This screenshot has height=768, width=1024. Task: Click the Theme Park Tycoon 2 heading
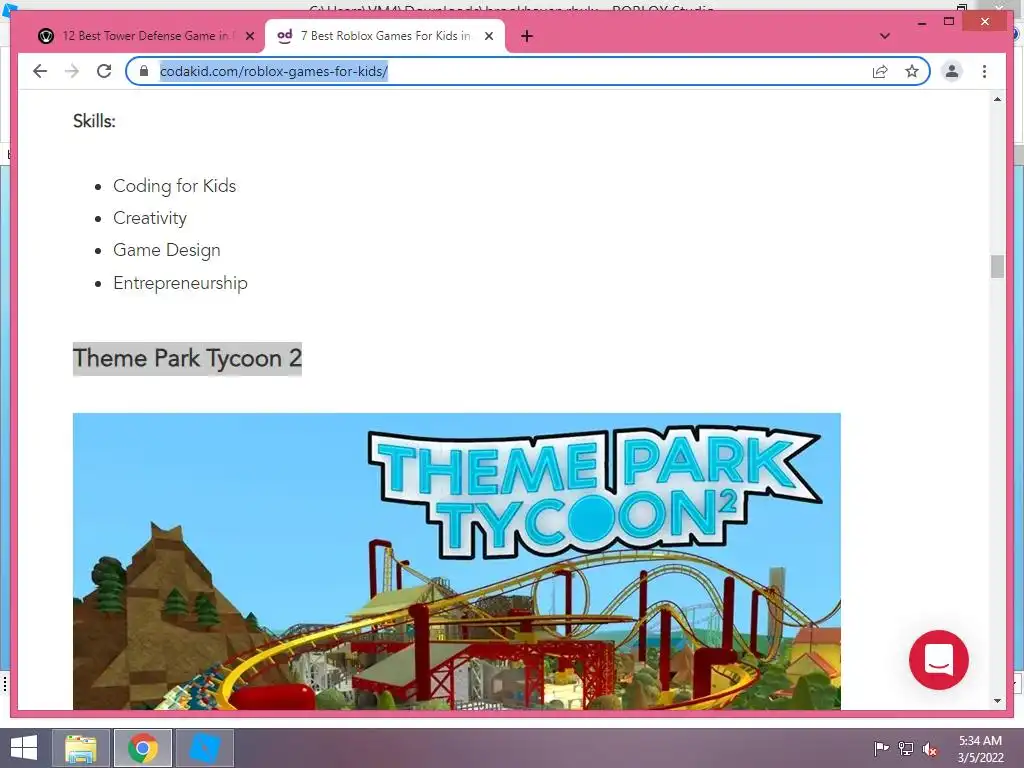(x=187, y=359)
